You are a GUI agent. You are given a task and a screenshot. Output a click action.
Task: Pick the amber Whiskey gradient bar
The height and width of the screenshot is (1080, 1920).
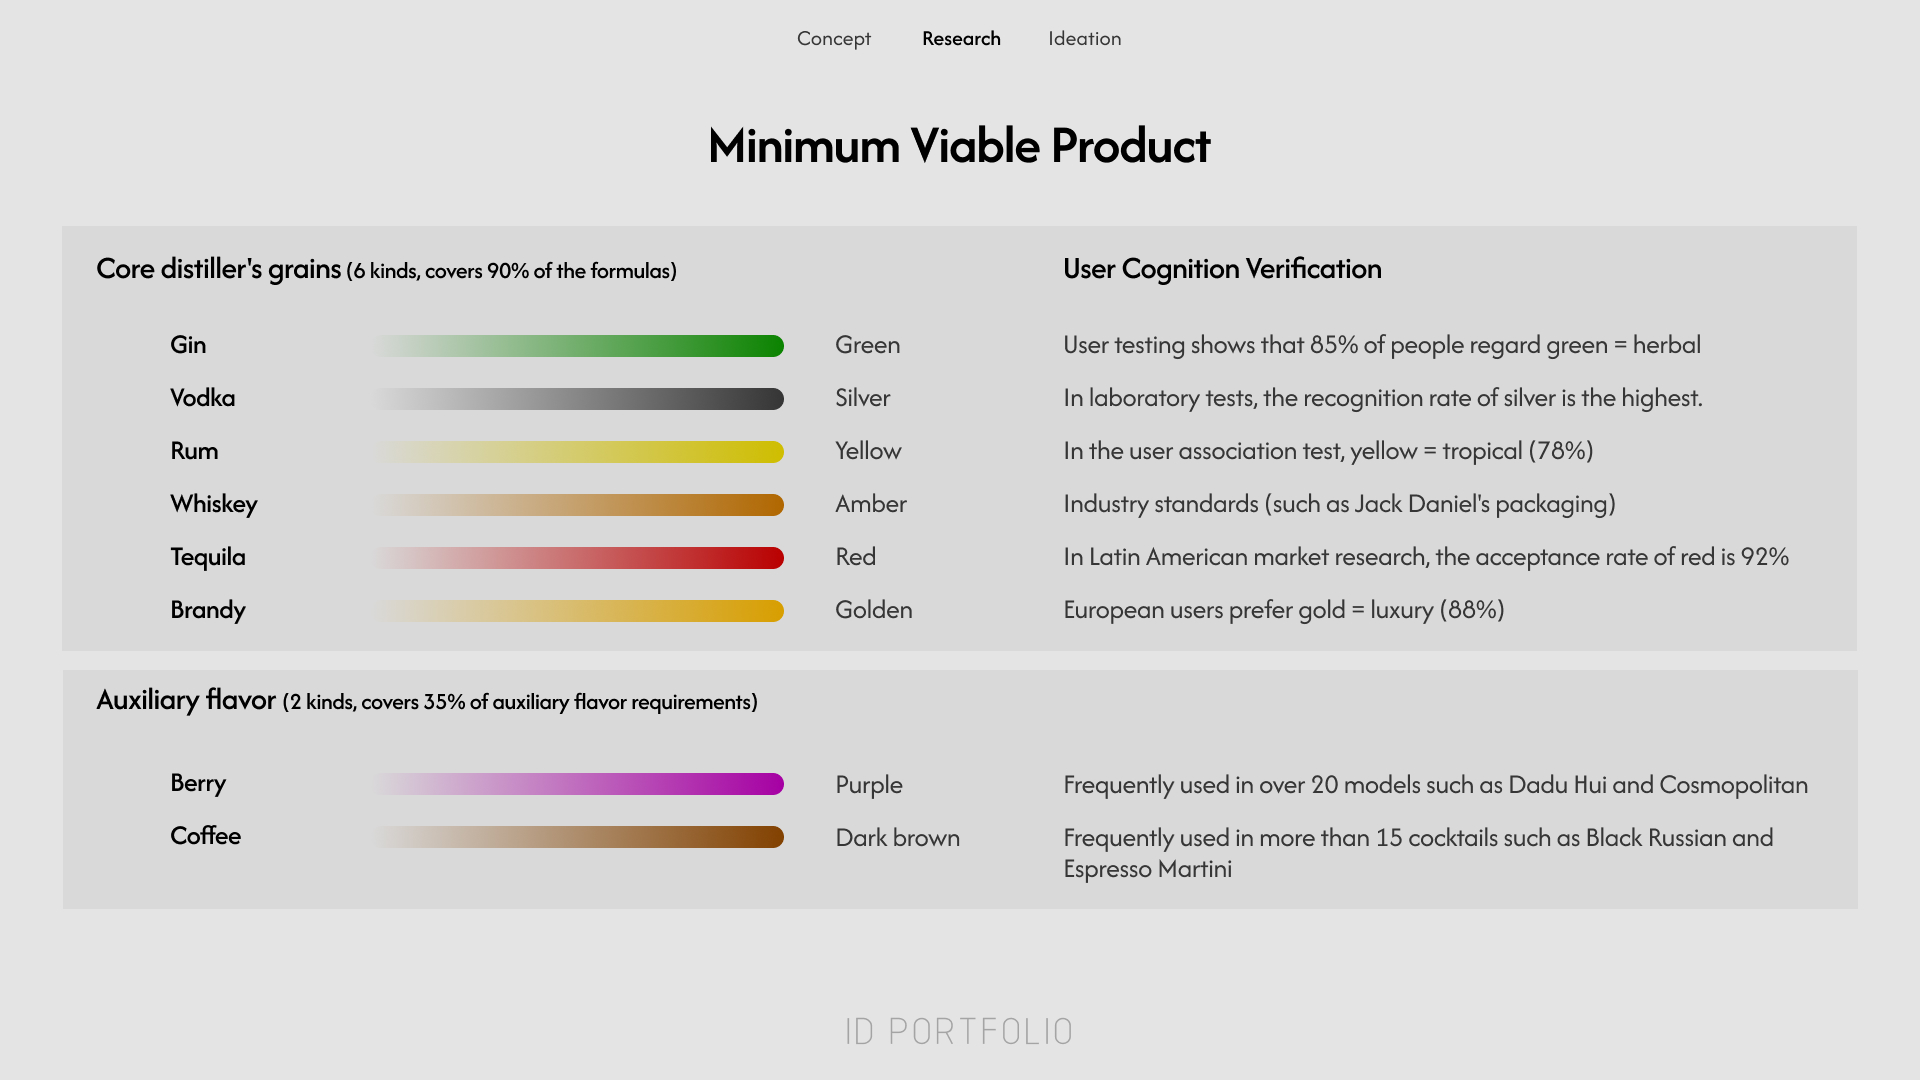coord(578,505)
